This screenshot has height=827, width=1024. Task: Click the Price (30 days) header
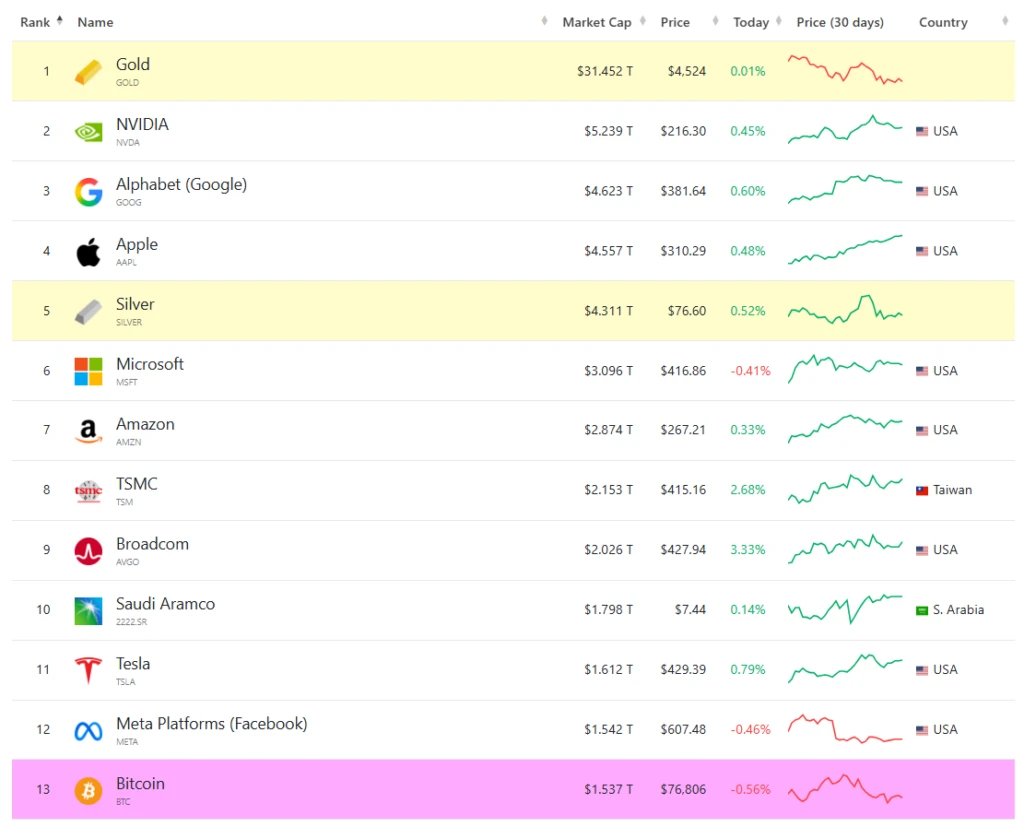point(840,22)
